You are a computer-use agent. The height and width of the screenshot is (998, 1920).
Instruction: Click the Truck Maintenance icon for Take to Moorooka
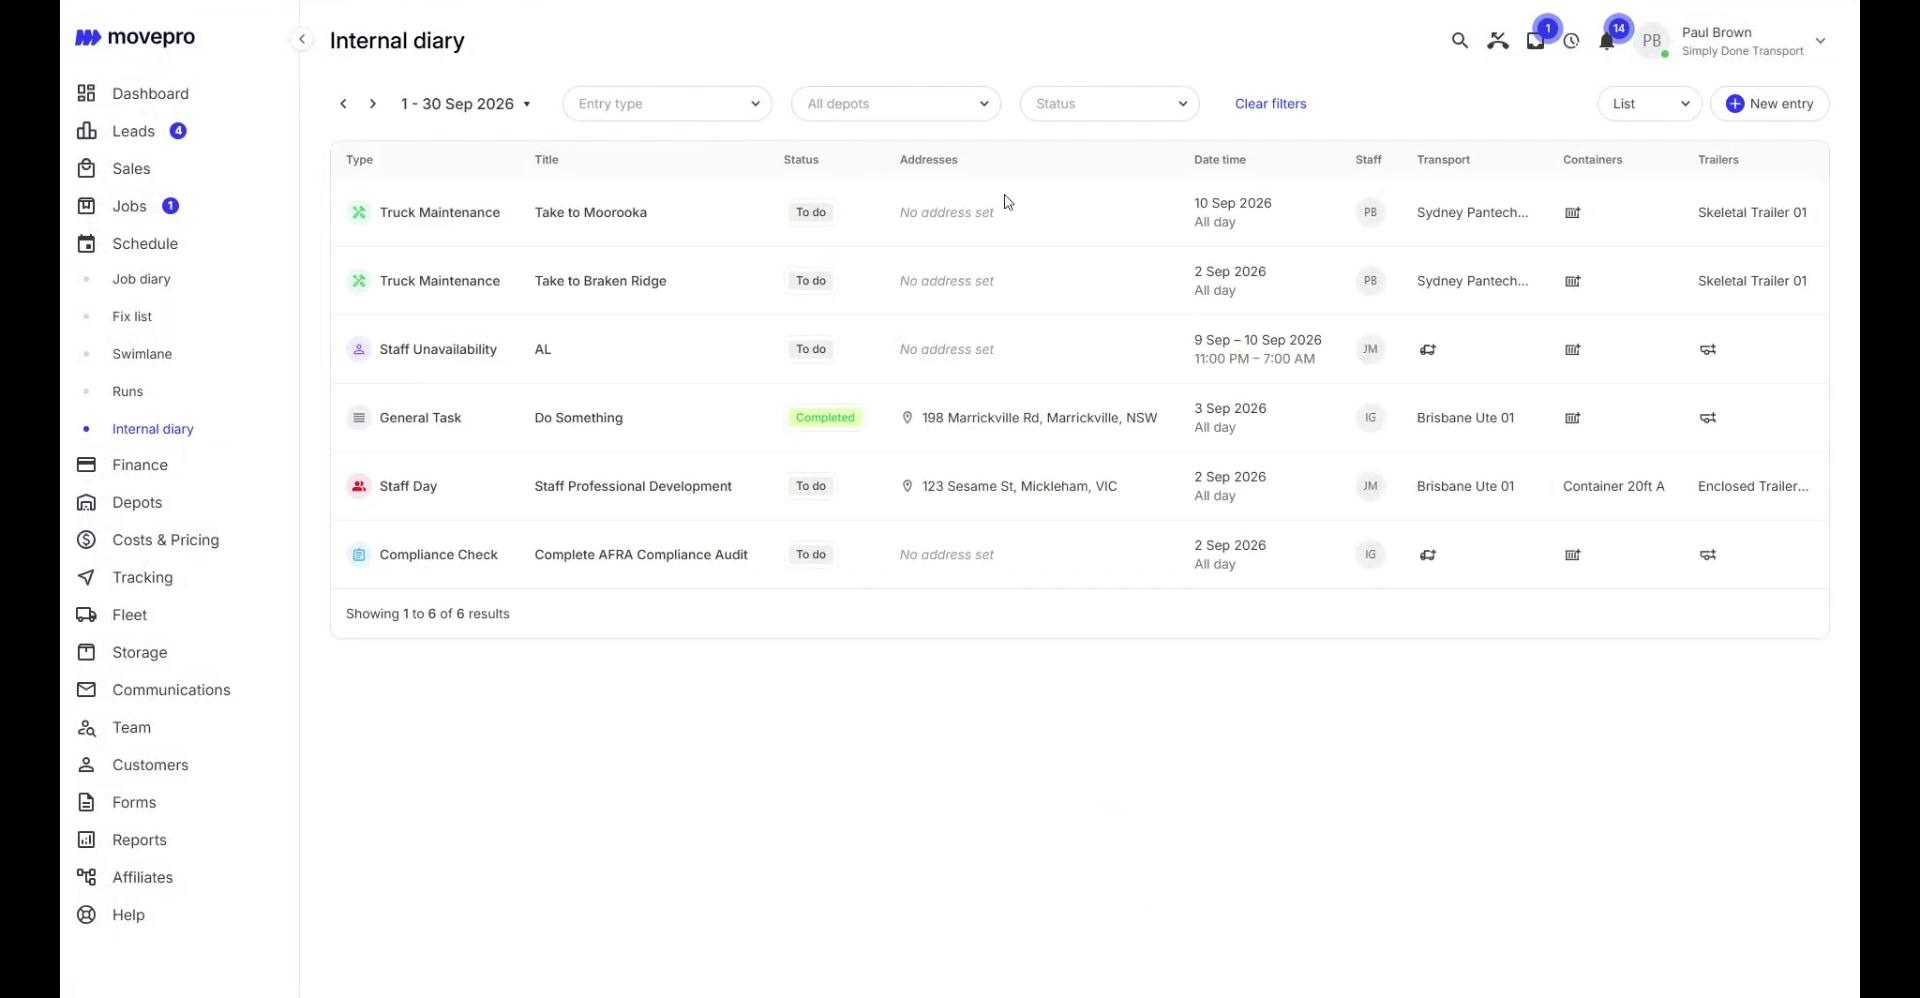[359, 212]
